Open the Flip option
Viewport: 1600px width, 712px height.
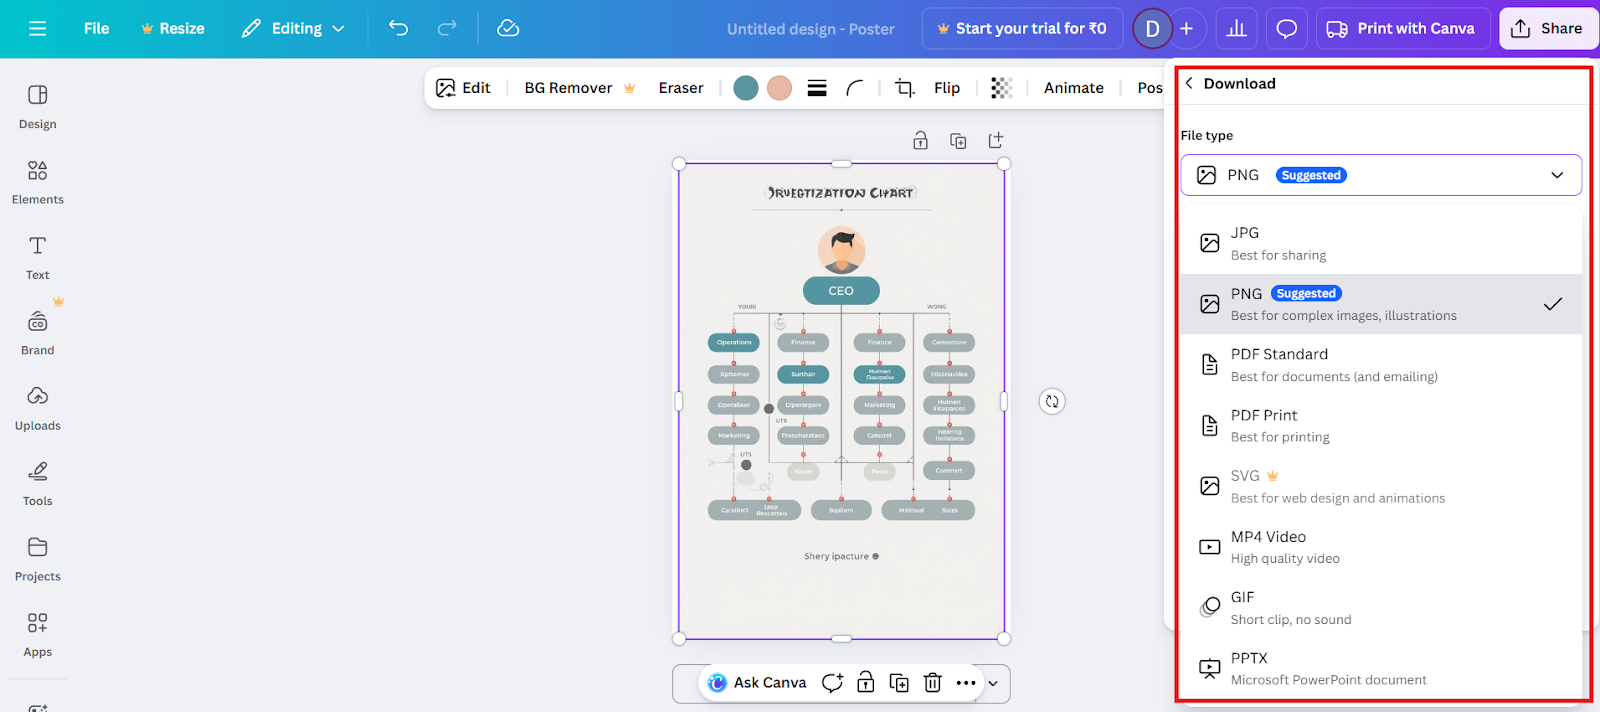947,88
